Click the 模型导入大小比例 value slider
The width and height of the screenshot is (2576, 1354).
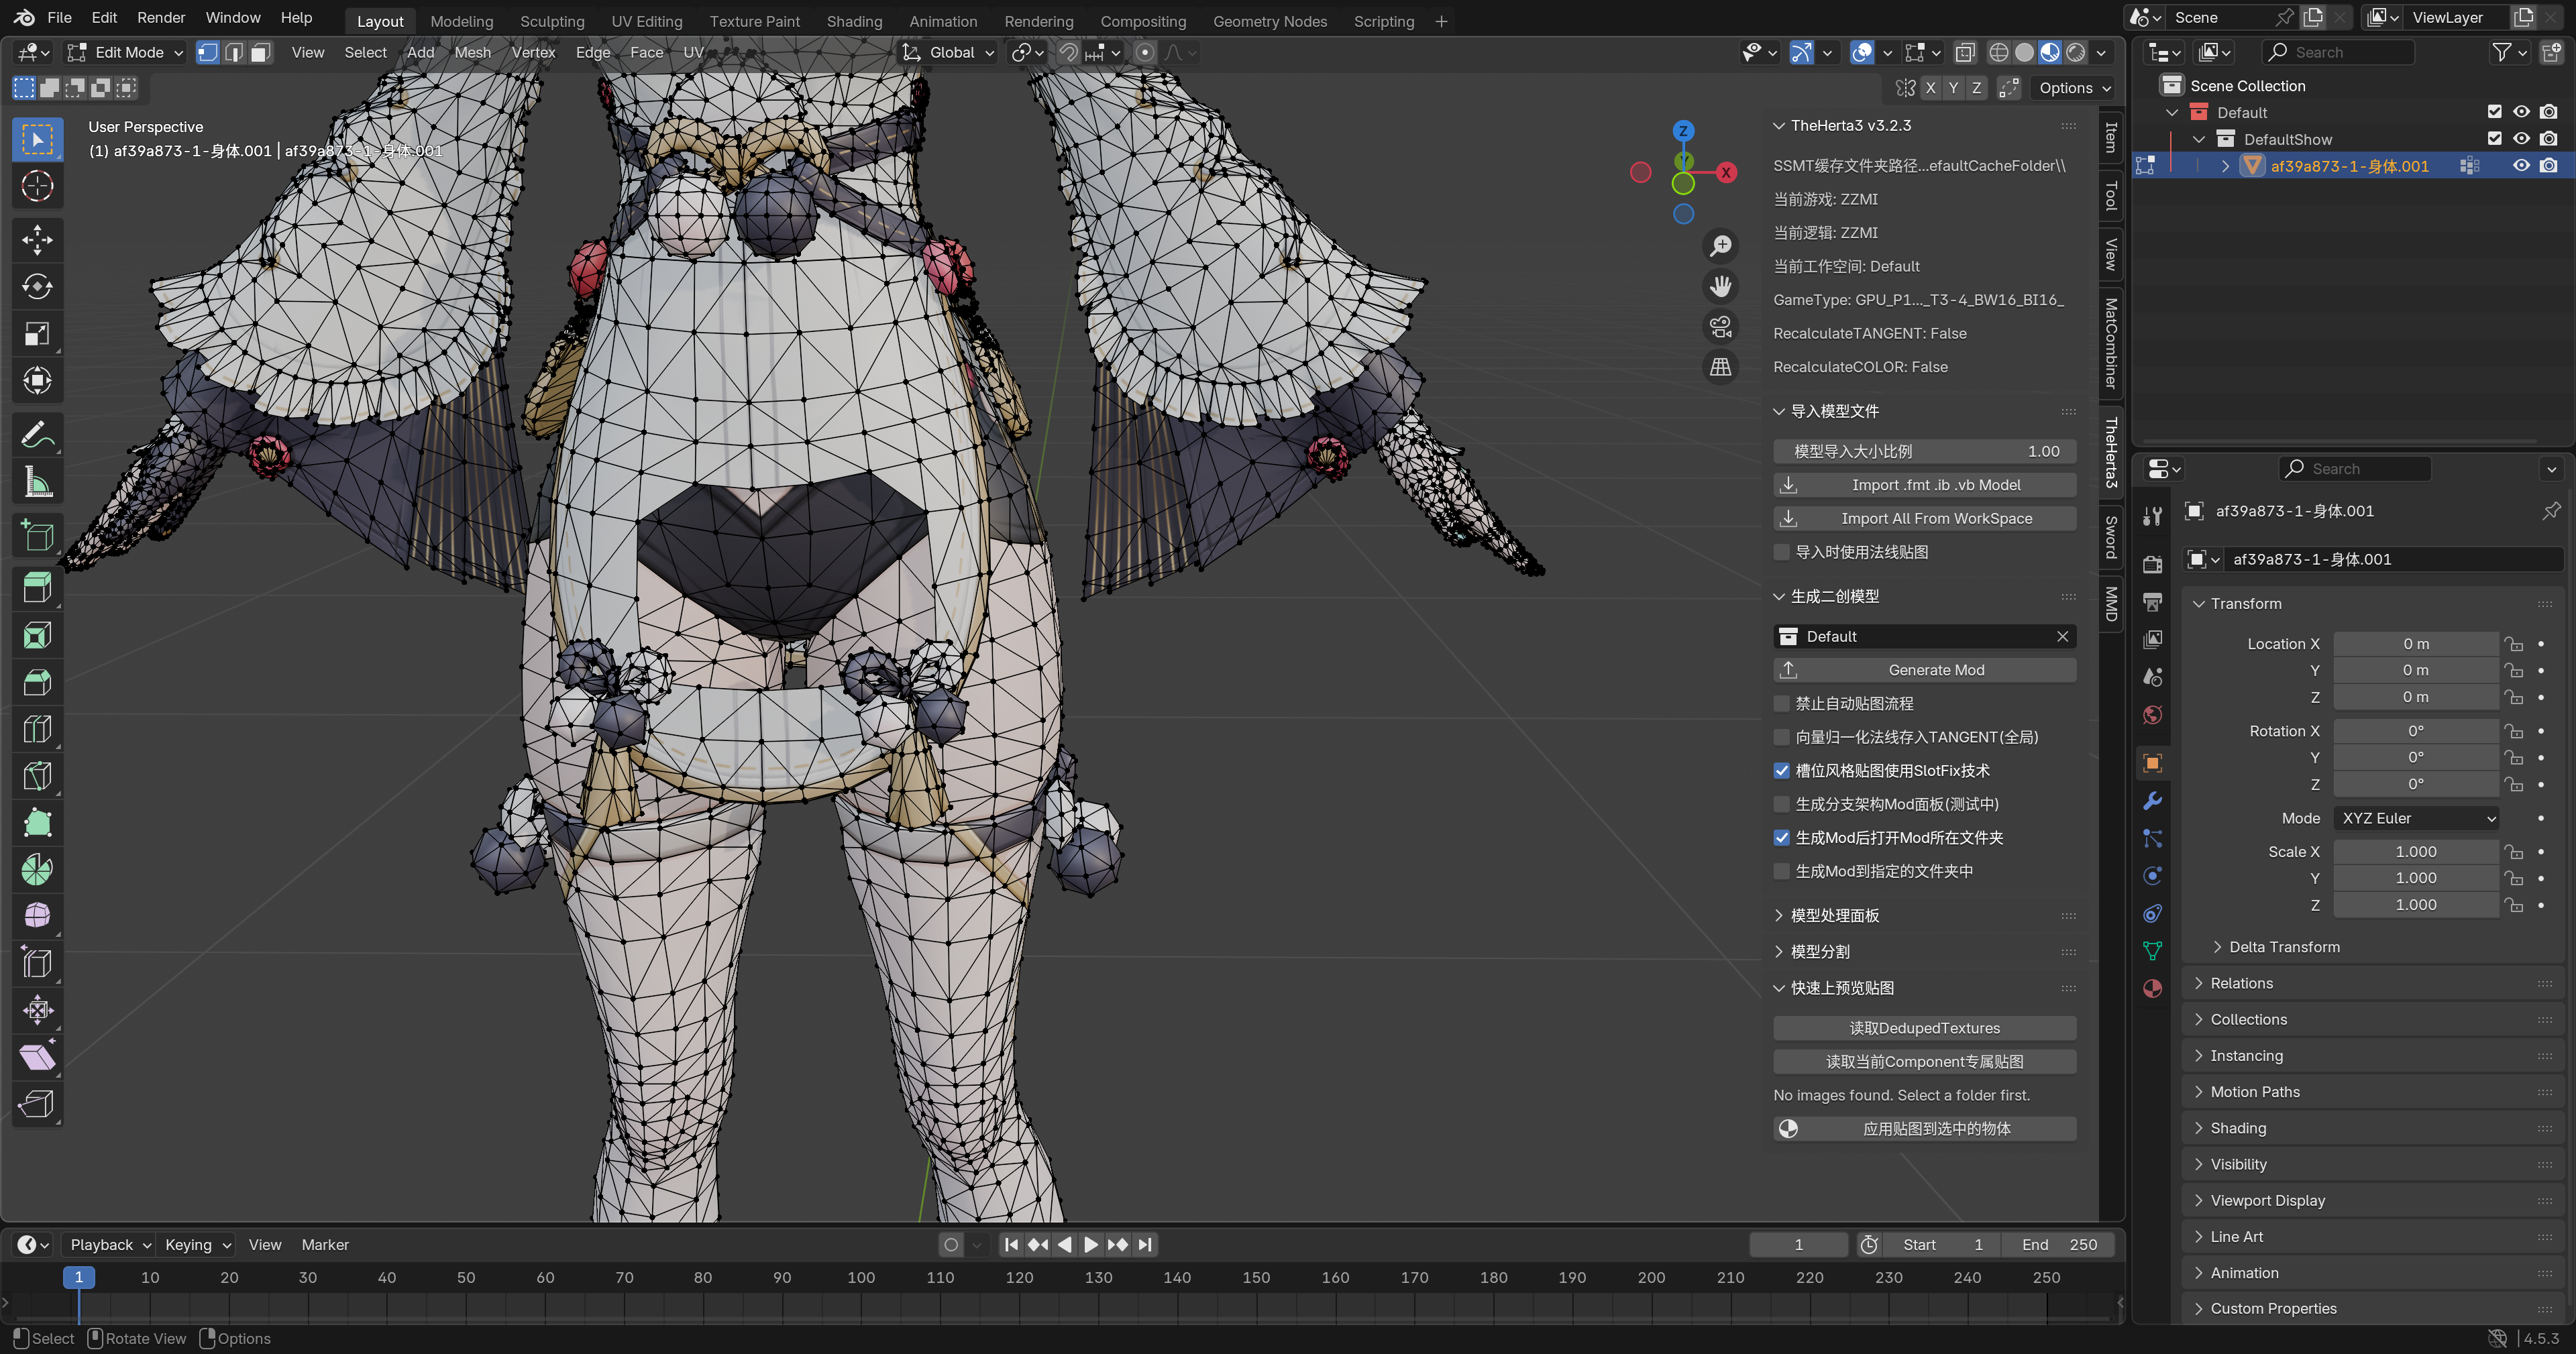(x=1924, y=451)
